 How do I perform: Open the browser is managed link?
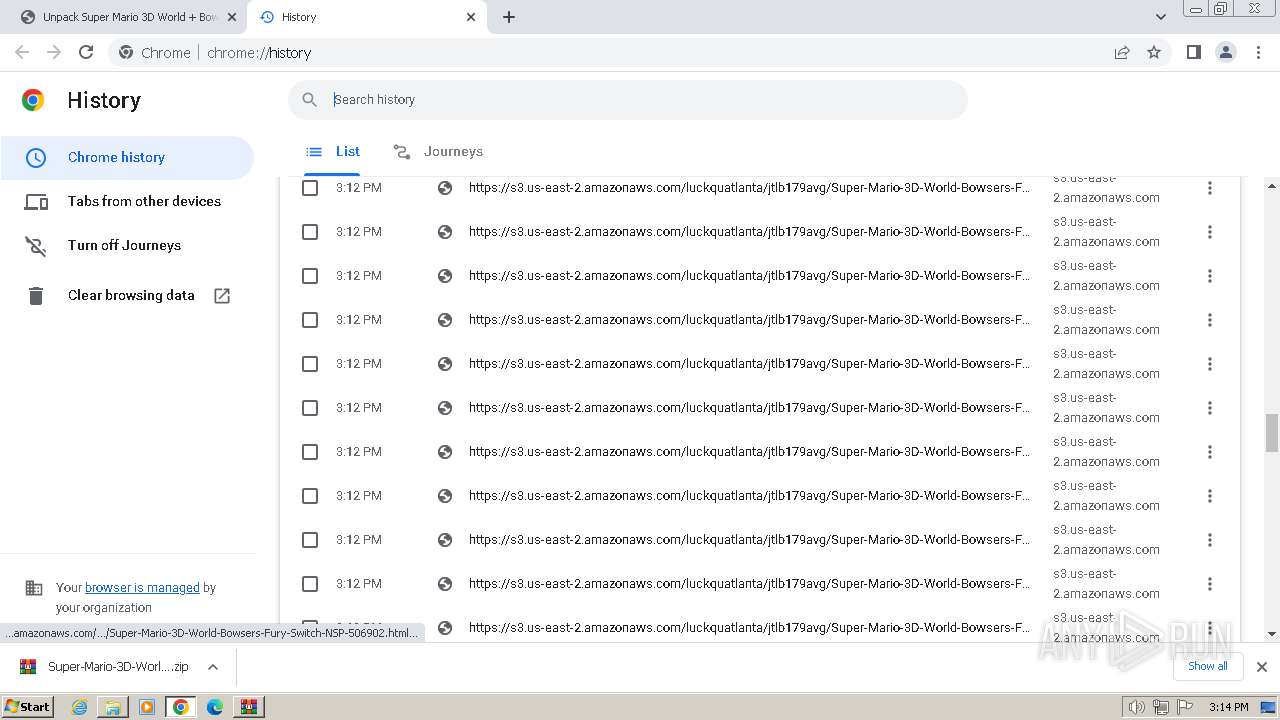pyautogui.click(x=142, y=588)
